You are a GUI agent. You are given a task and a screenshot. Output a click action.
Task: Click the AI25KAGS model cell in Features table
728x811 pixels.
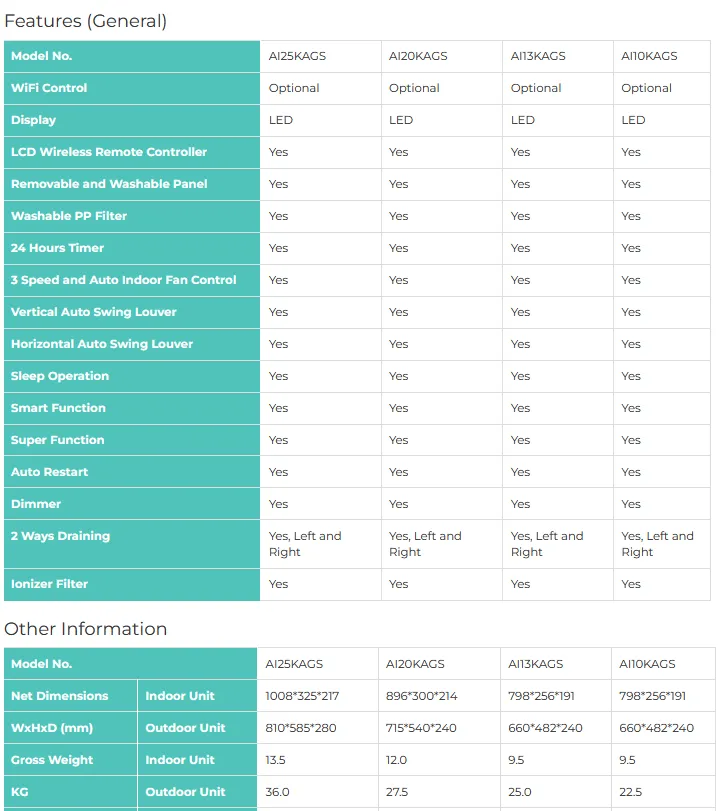coord(297,56)
